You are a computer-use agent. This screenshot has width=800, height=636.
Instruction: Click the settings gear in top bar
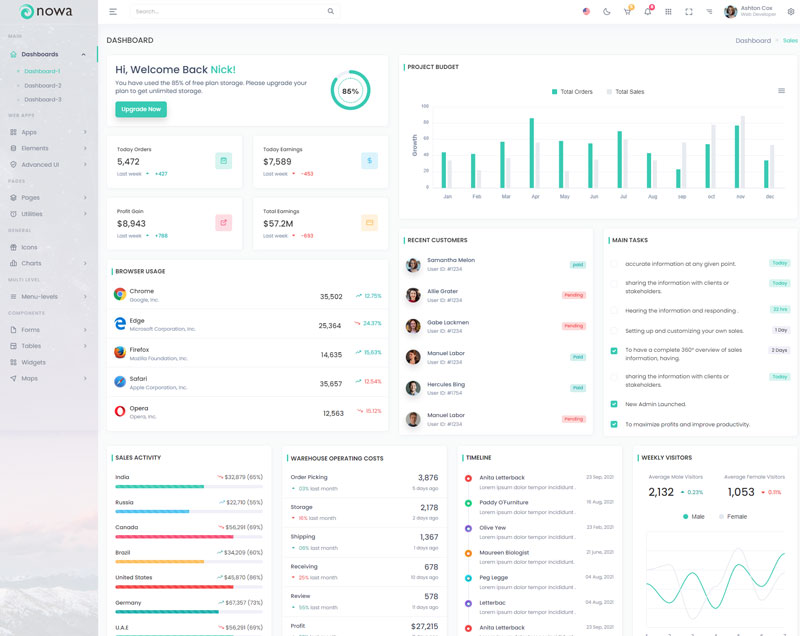791,12
